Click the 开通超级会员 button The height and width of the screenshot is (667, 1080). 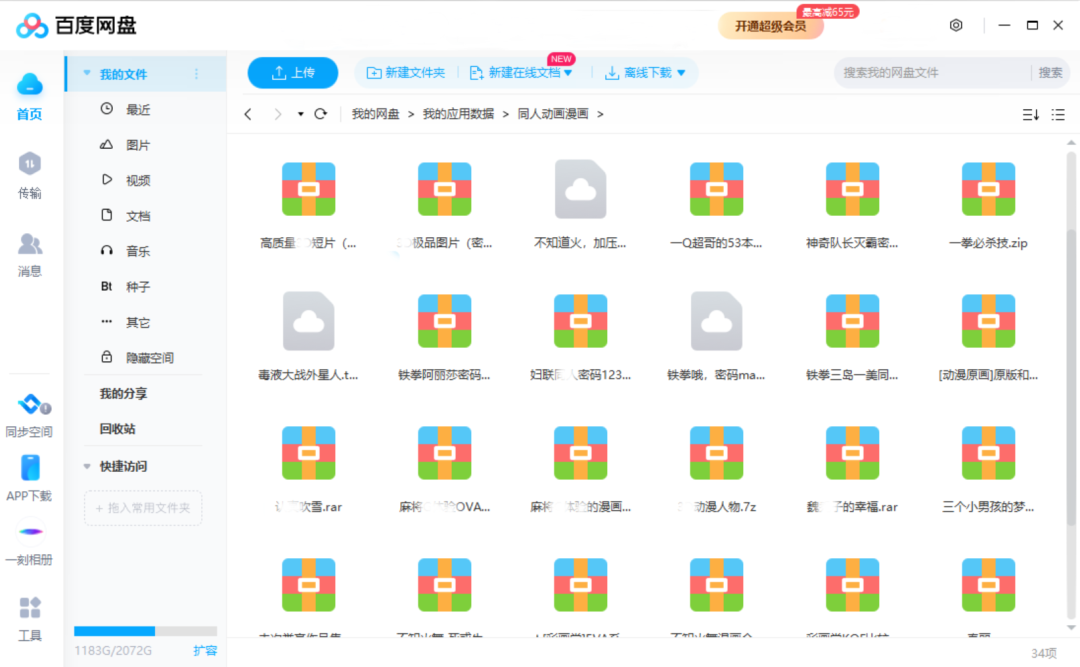click(770, 26)
